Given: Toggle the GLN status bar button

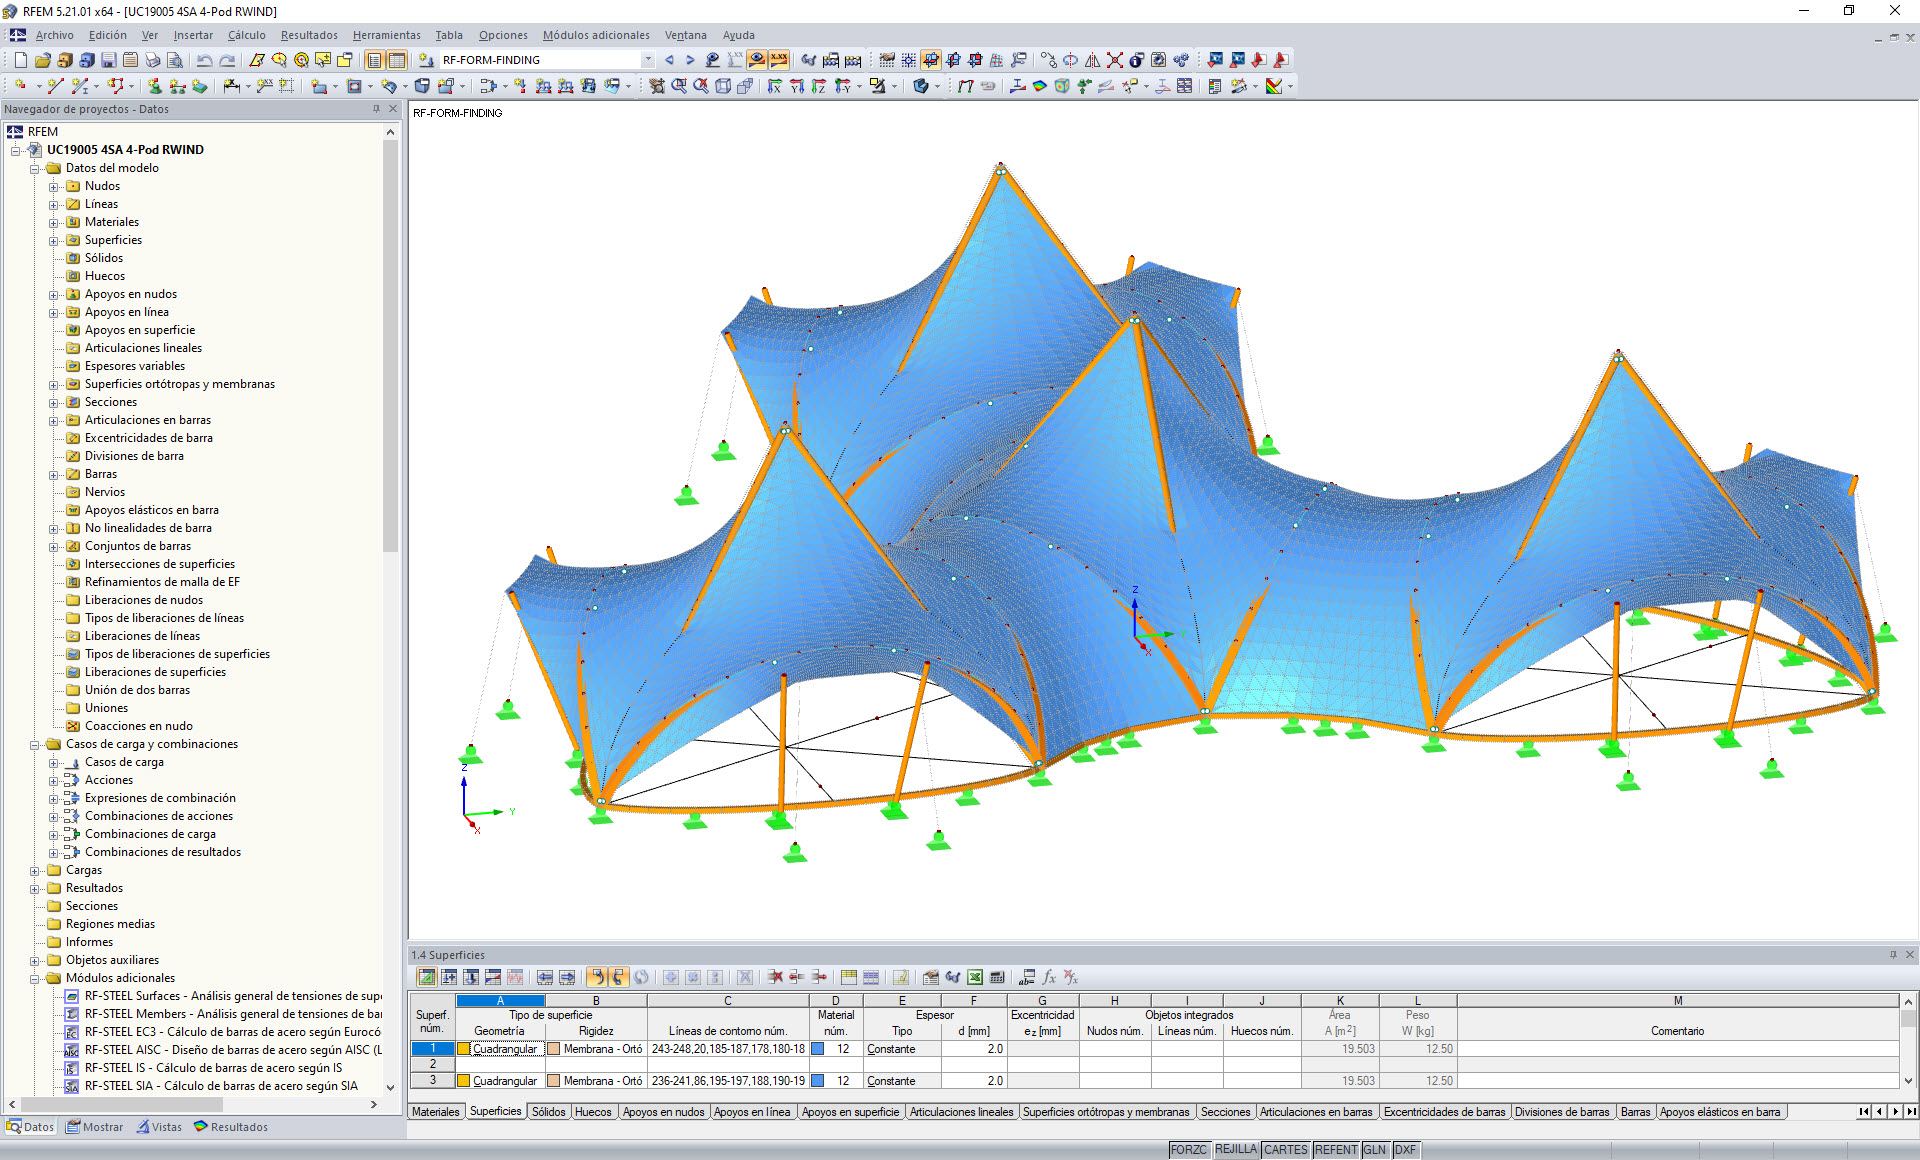Looking at the screenshot, I should [x=1375, y=1150].
